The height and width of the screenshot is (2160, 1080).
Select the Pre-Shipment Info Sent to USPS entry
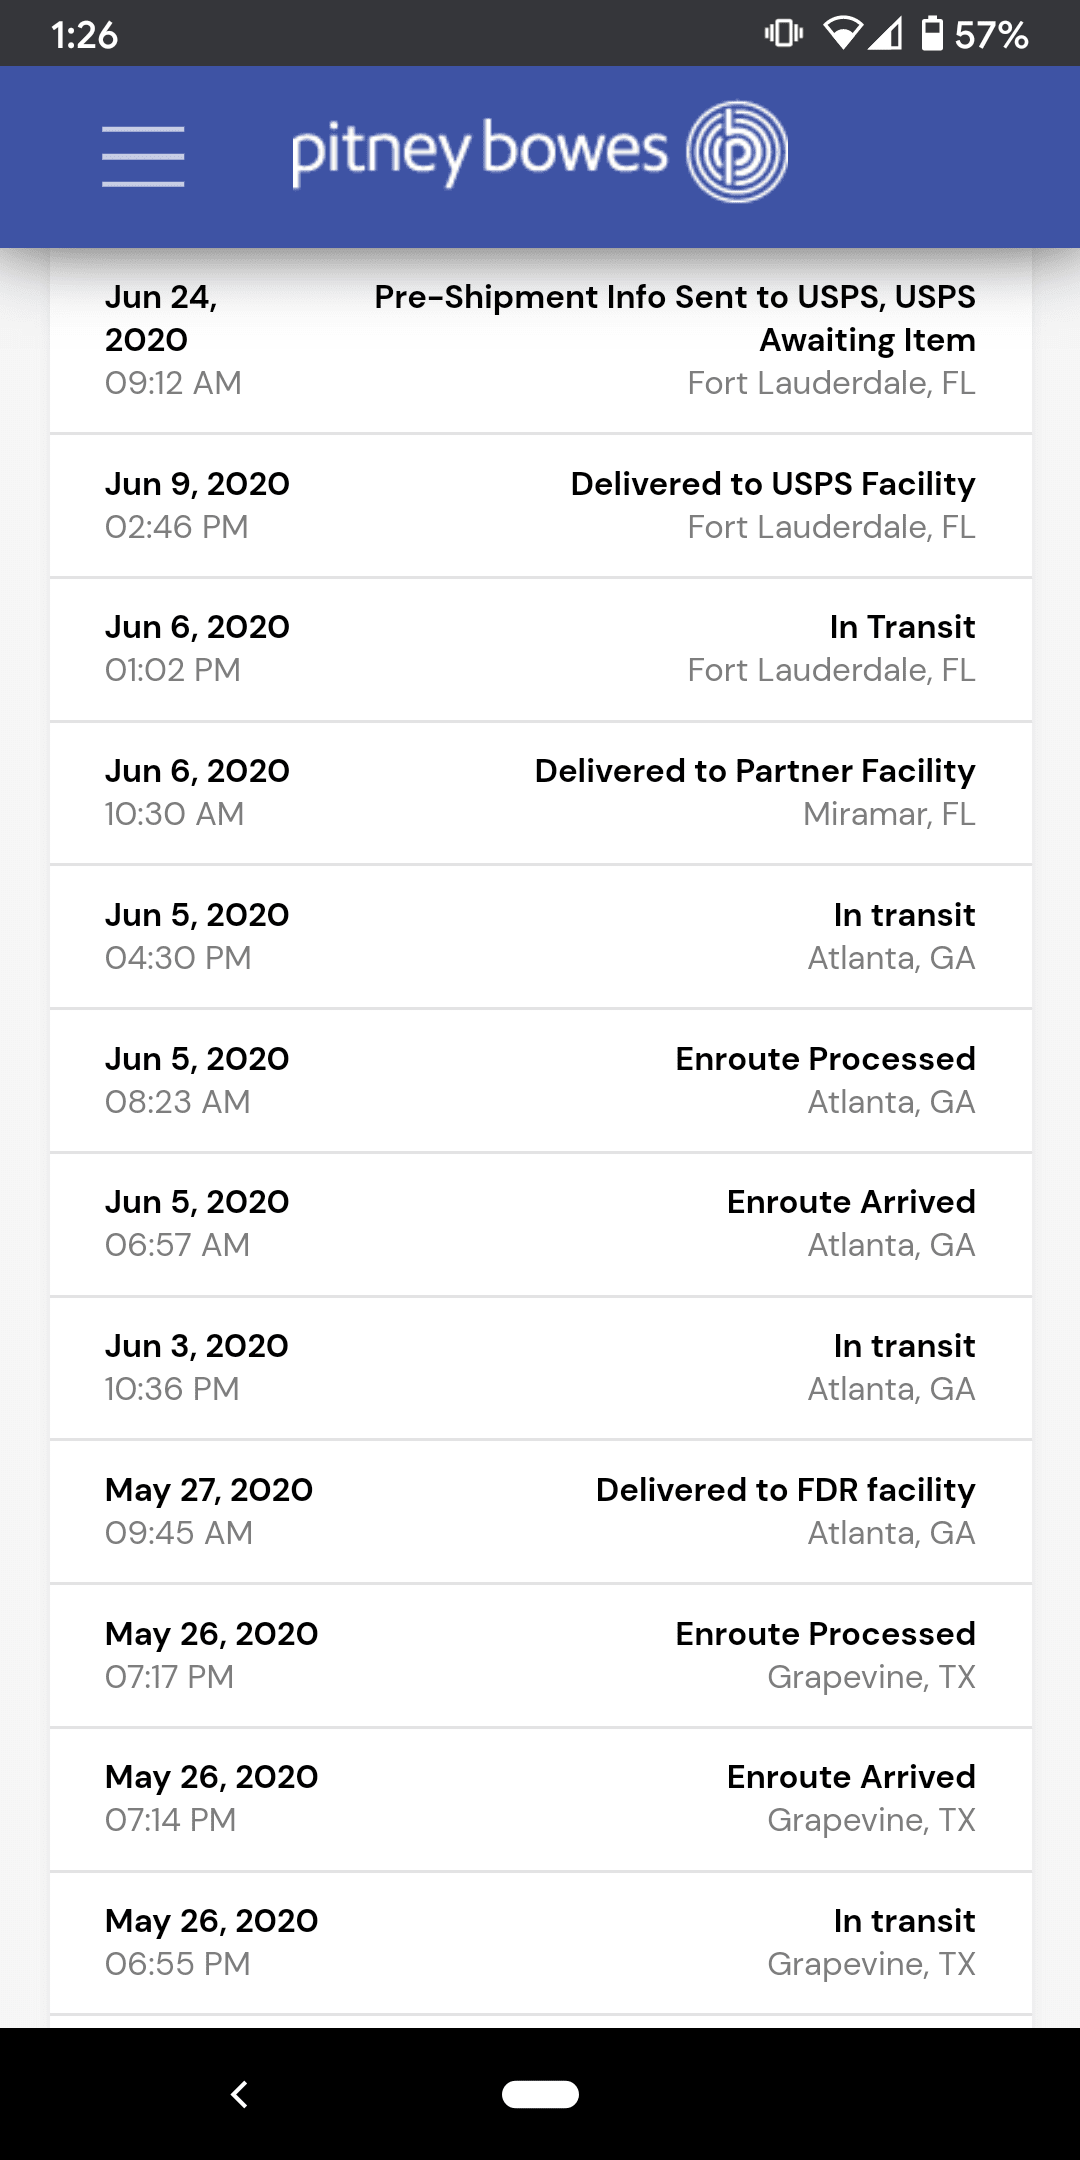click(540, 340)
